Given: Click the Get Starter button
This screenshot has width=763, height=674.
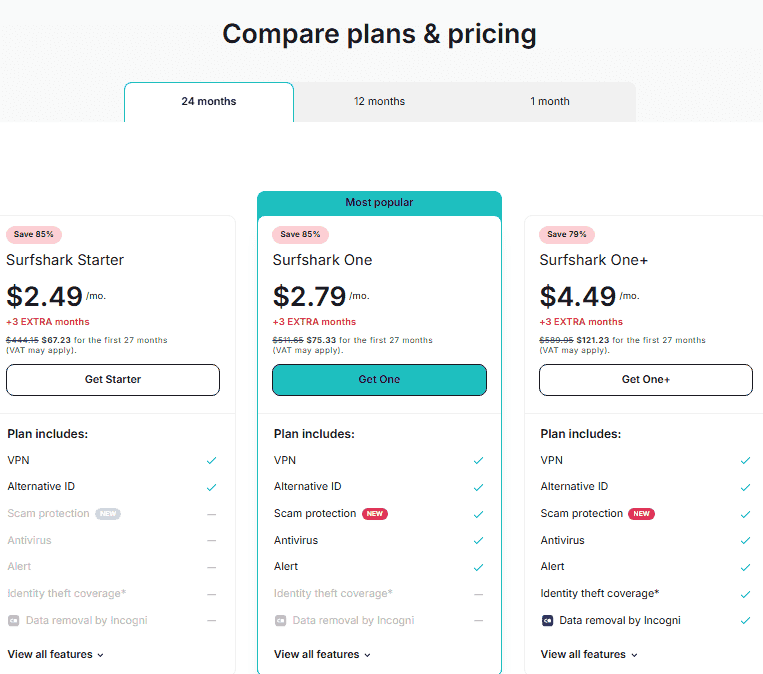Looking at the screenshot, I should click(x=113, y=380).
